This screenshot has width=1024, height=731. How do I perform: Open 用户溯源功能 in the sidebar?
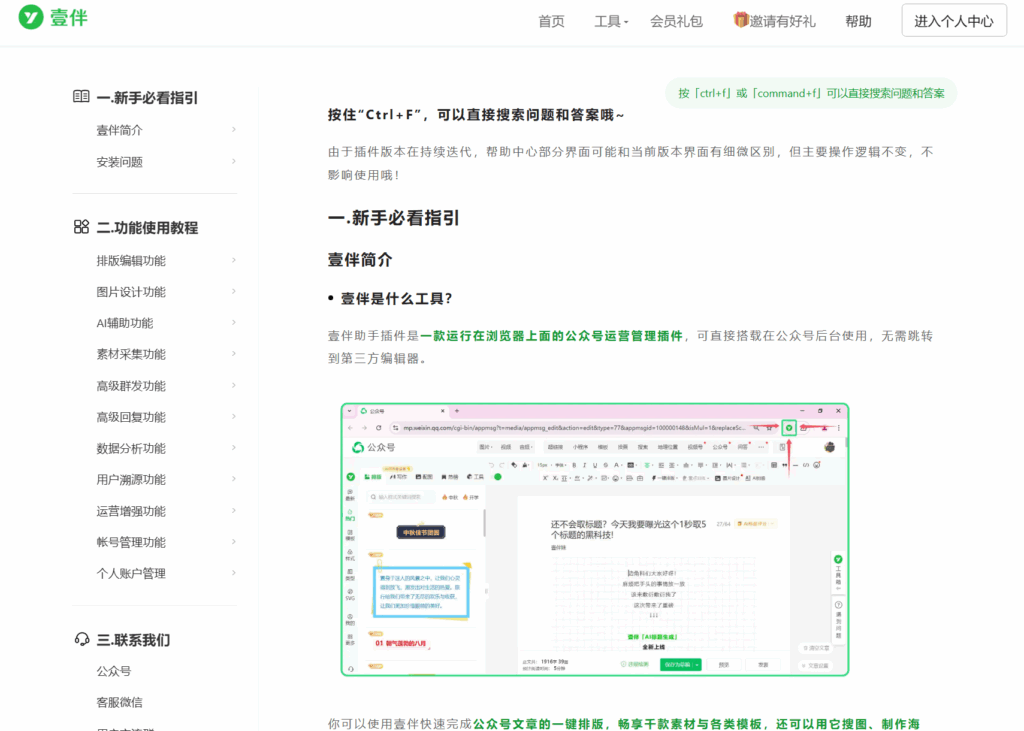131,479
